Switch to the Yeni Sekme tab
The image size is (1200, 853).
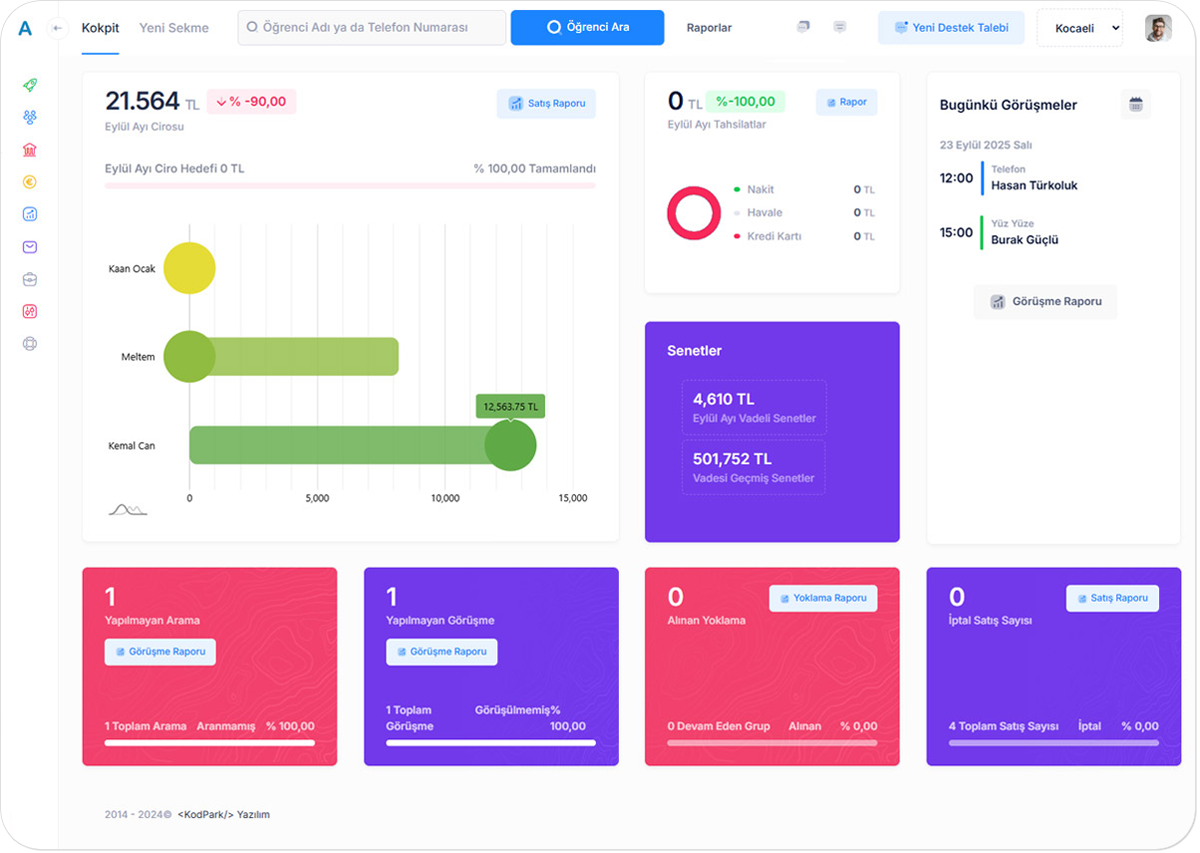tap(174, 28)
